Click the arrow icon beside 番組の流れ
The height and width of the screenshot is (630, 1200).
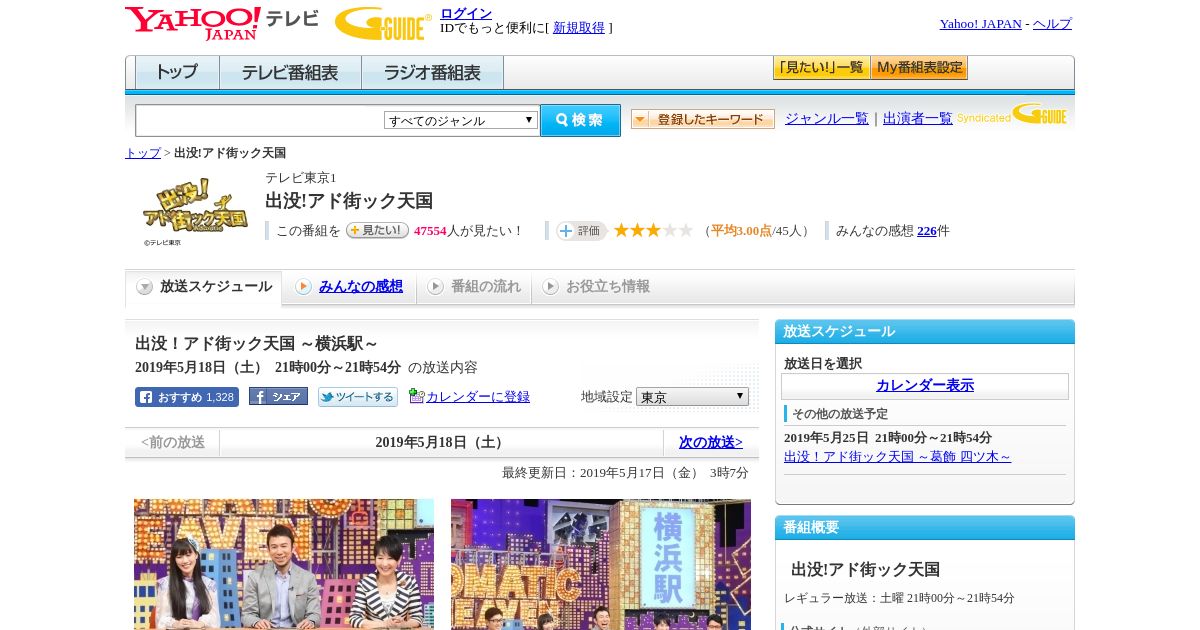tap(435, 287)
